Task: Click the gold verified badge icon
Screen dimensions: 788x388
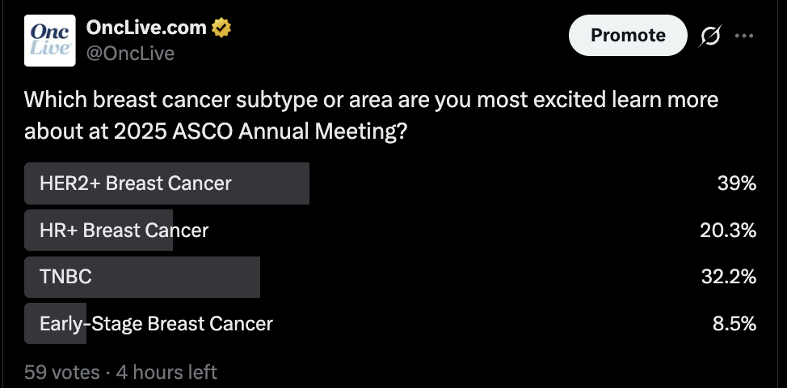Action: click(x=221, y=28)
